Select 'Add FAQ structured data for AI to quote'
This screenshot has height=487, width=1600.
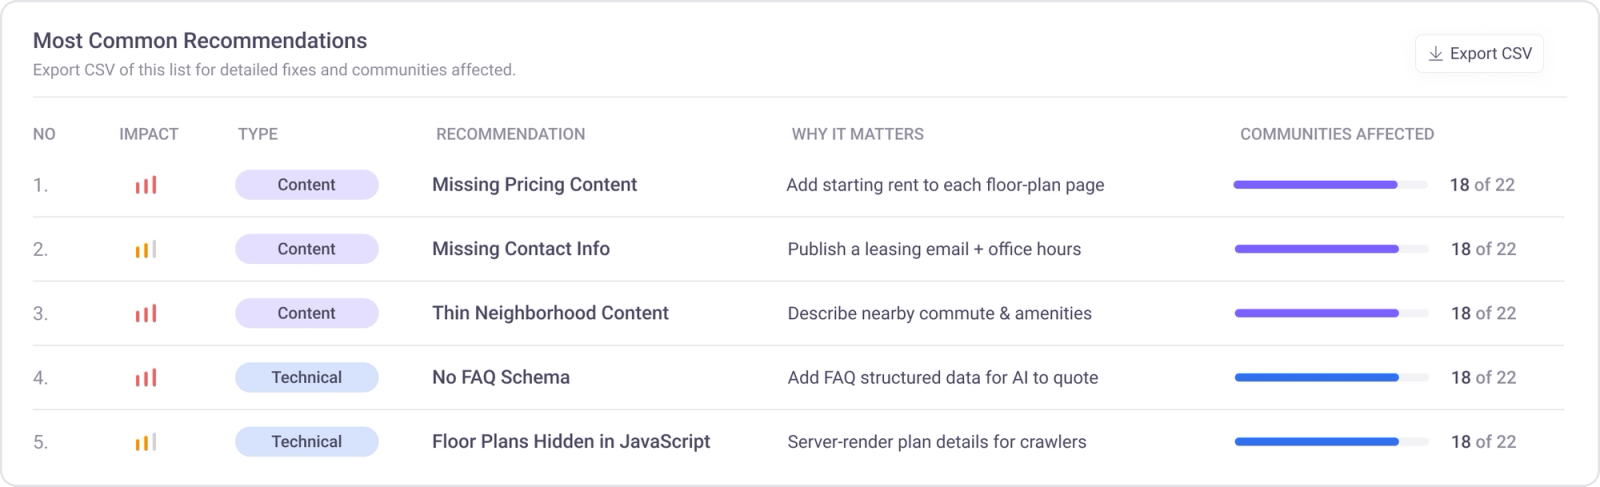[943, 377]
